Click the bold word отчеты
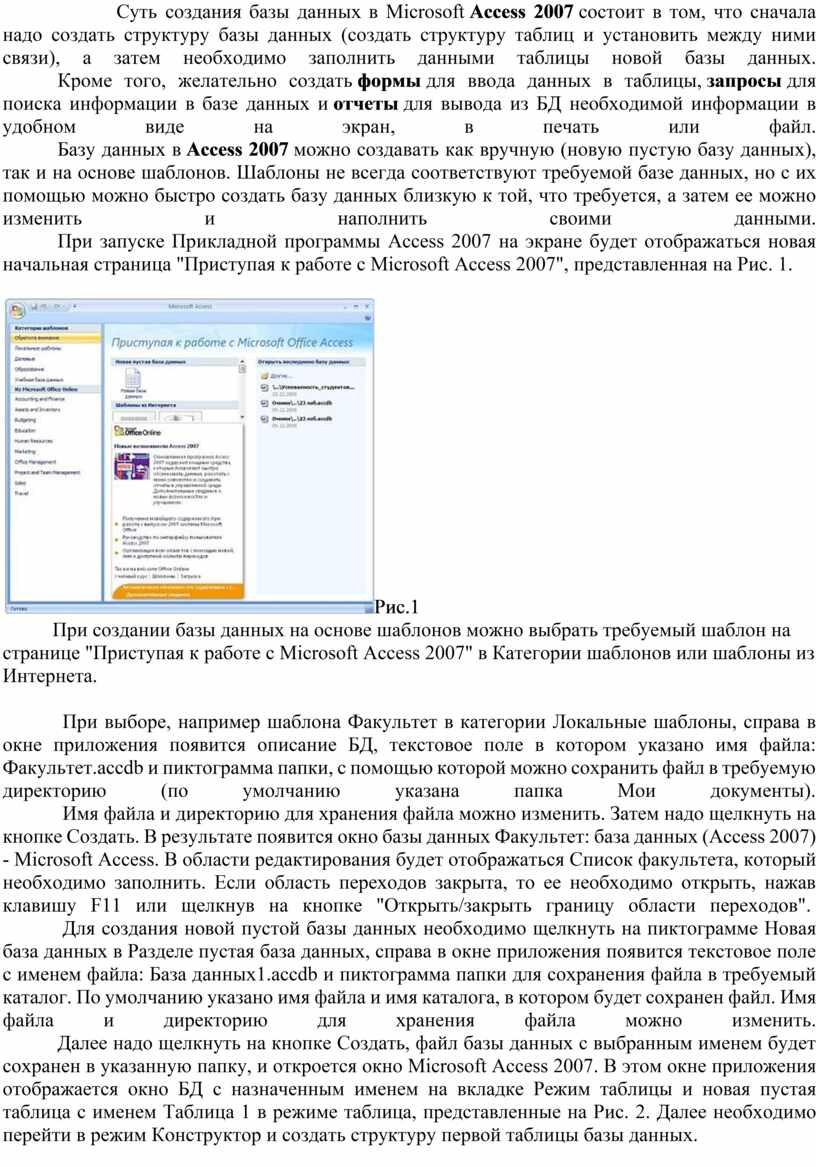 tap(365, 104)
